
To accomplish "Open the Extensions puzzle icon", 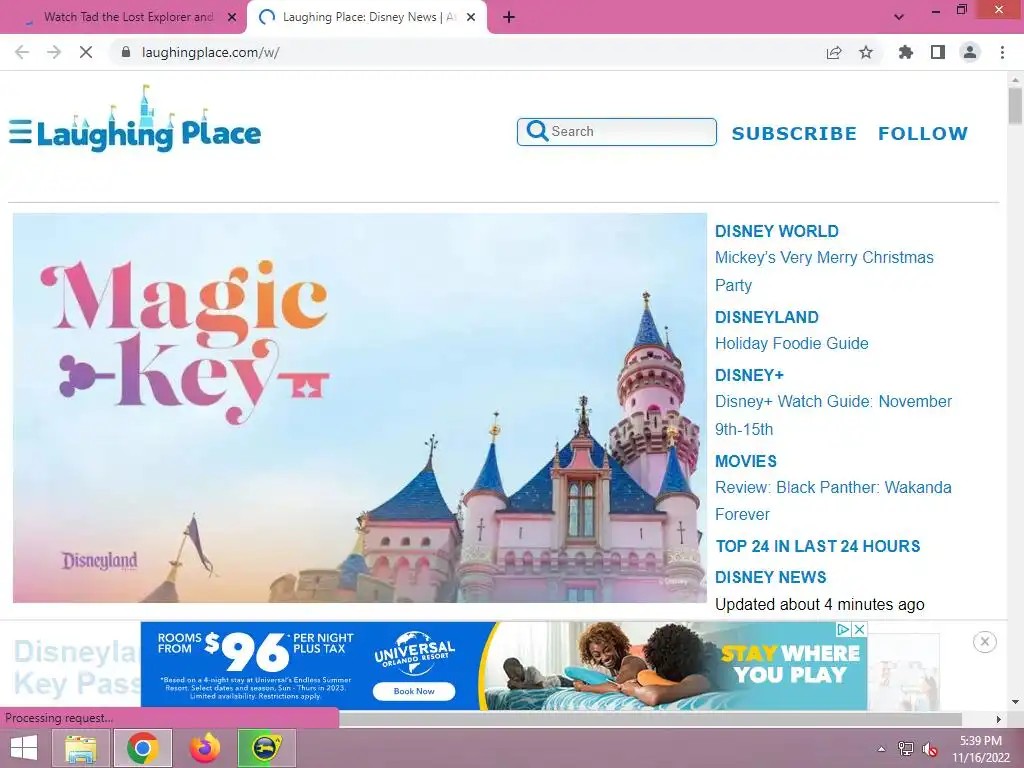I will point(906,52).
